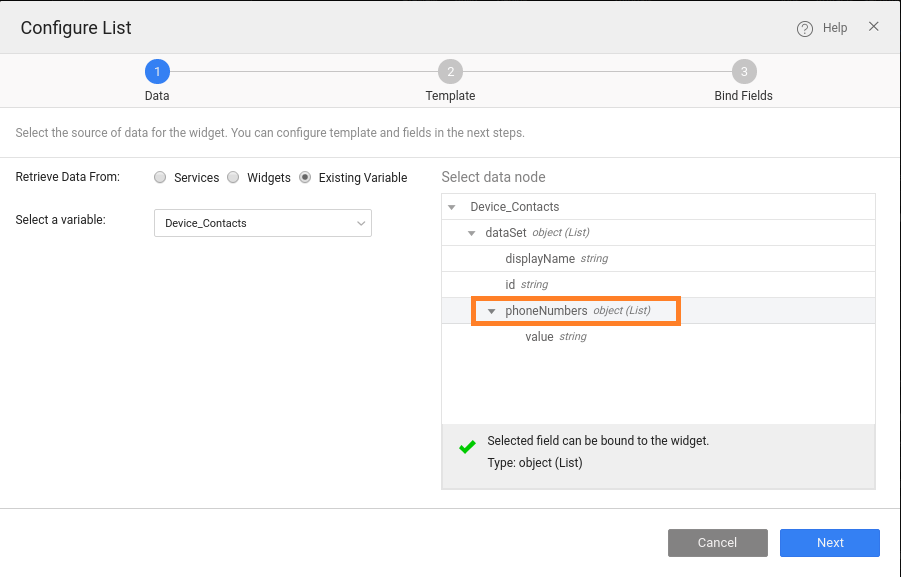Click the Next button
901x577 pixels.
(830, 543)
